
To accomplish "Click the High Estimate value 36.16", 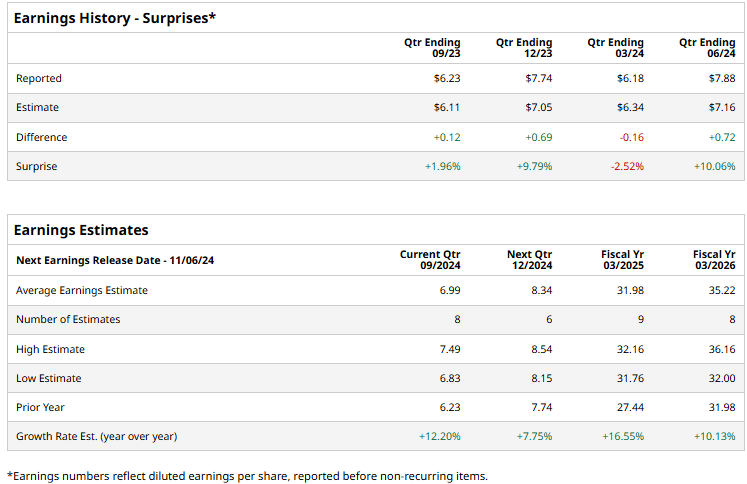I will 721,349.
